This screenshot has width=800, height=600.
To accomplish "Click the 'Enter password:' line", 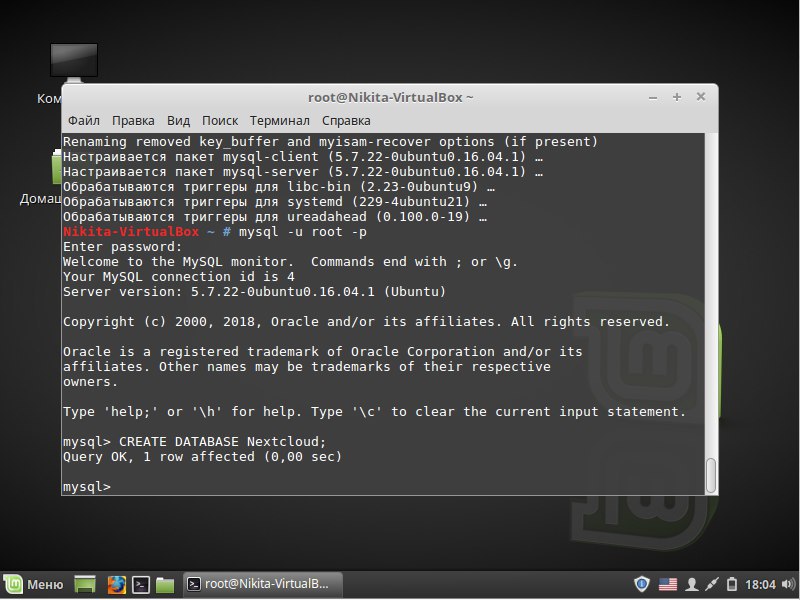I will tap(122, 247).
